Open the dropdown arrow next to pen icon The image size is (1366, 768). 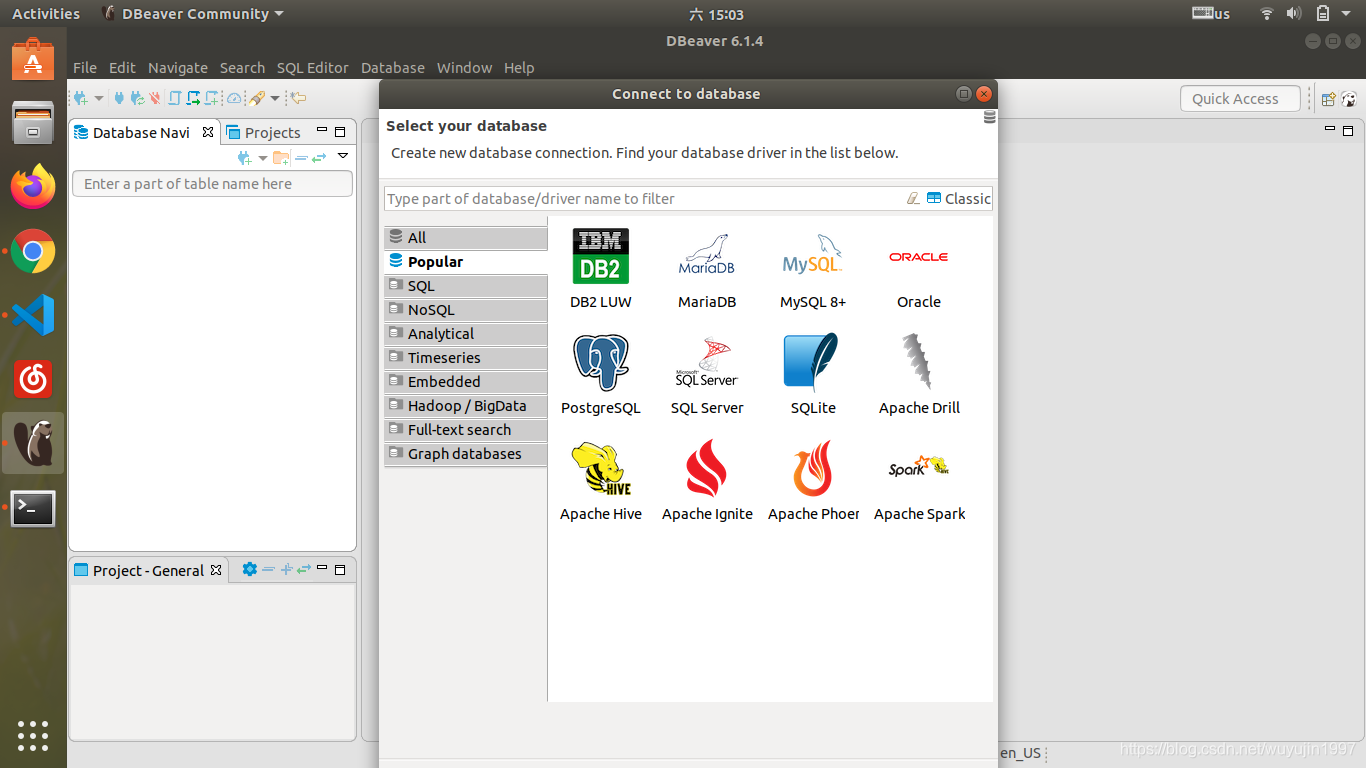click(274, 98)
